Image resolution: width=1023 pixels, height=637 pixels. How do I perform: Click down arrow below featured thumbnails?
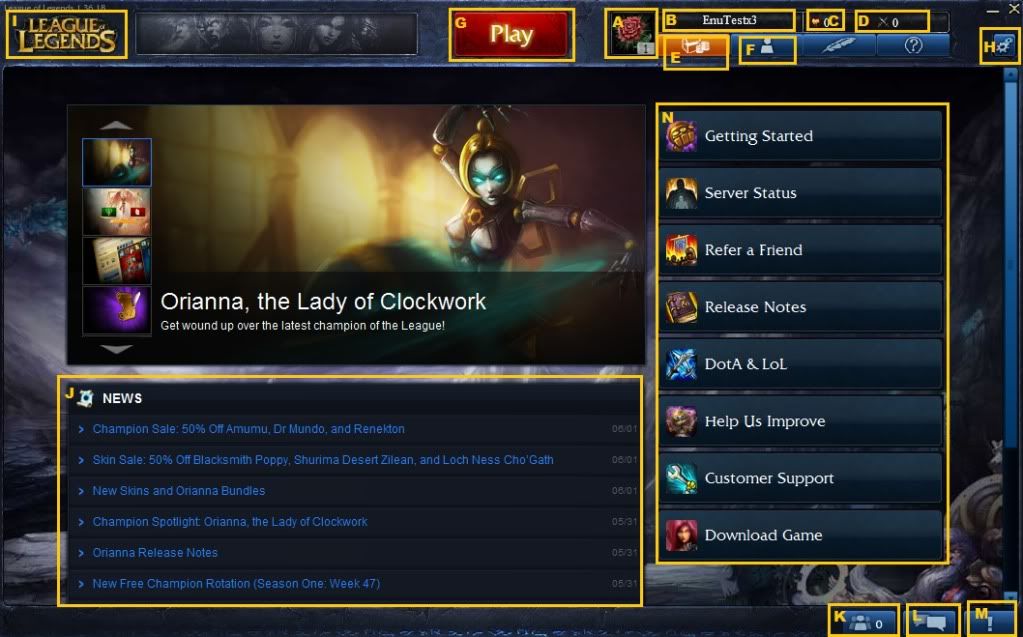click(x=117, y=349)
